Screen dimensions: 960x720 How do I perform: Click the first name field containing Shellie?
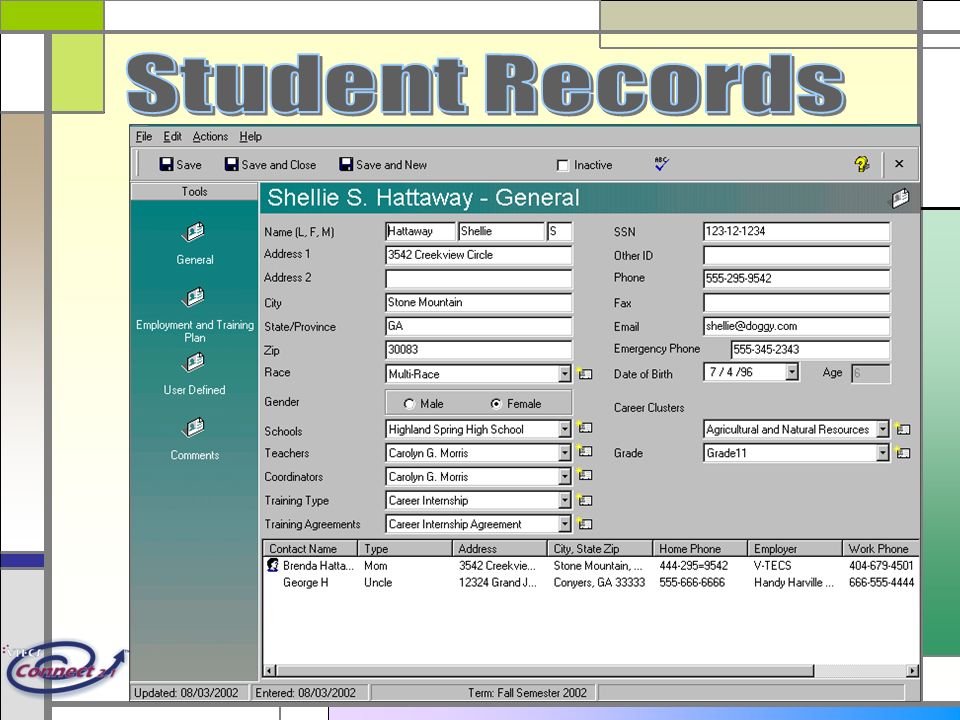click(501, 231)
